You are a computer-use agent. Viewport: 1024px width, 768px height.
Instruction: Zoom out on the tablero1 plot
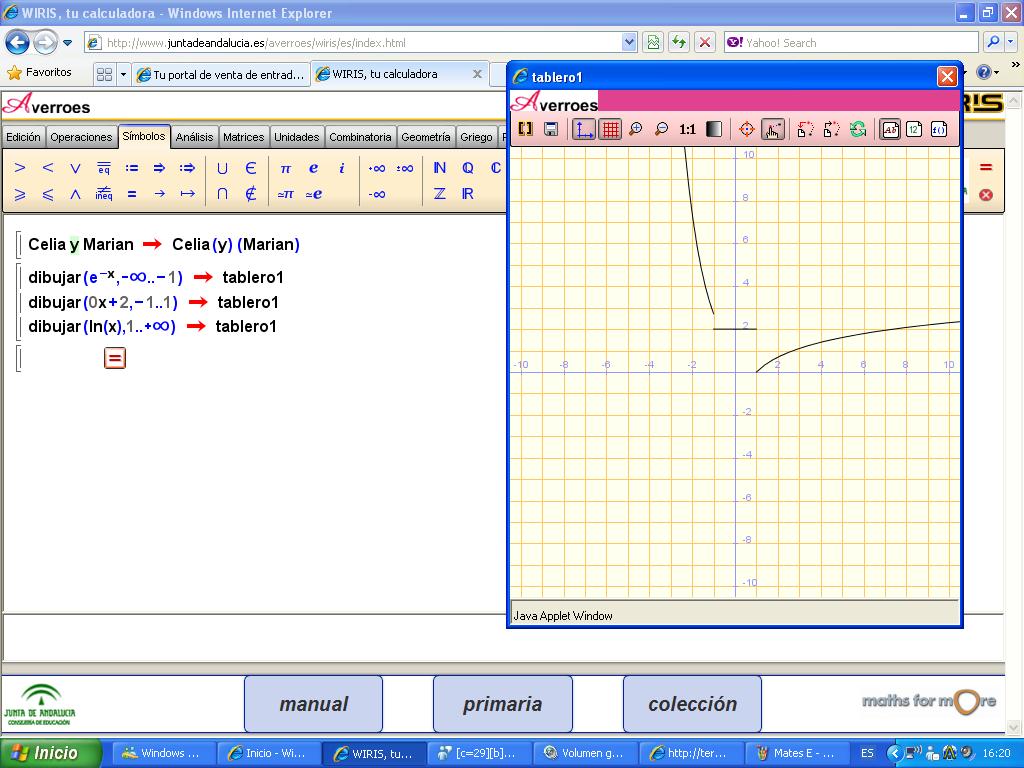tap(661, 129)
